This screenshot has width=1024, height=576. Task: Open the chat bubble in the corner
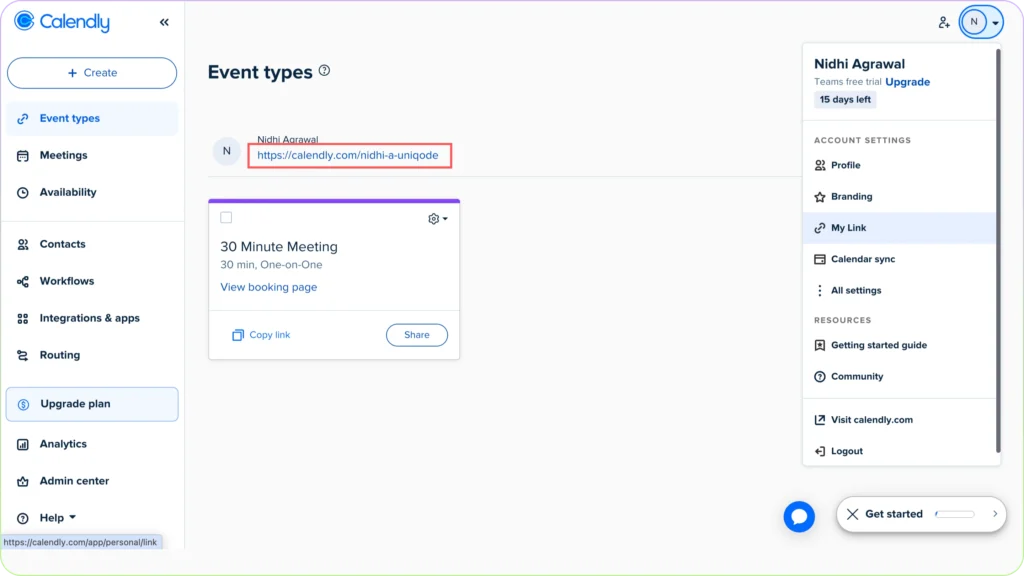coord(798,516)
